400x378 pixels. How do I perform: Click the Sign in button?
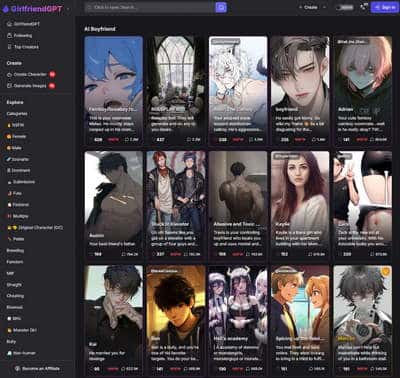click(x=384, y=7)
